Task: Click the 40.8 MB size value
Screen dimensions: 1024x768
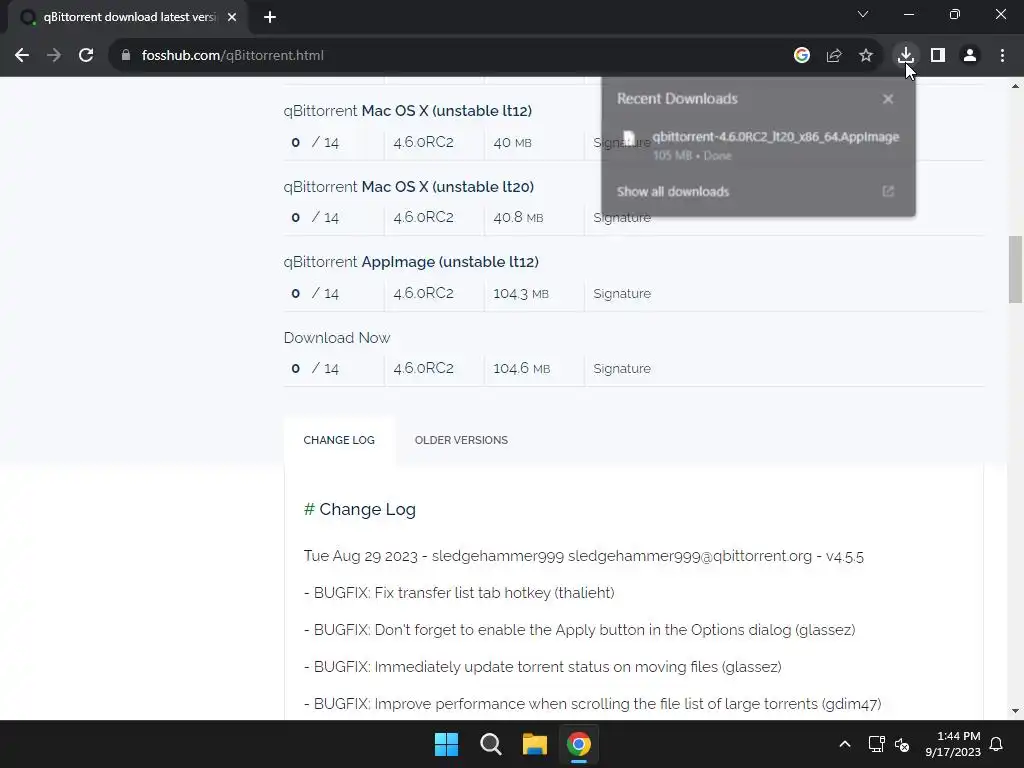Action: click(518, 218)
